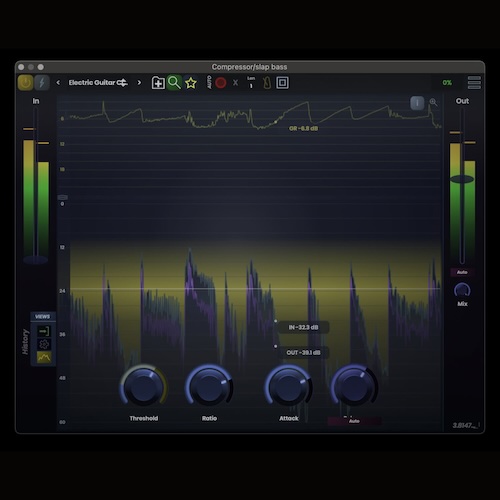This screenshot has width=500, height=500.
Task: Click the VIEWS header label
Action: 43,316
